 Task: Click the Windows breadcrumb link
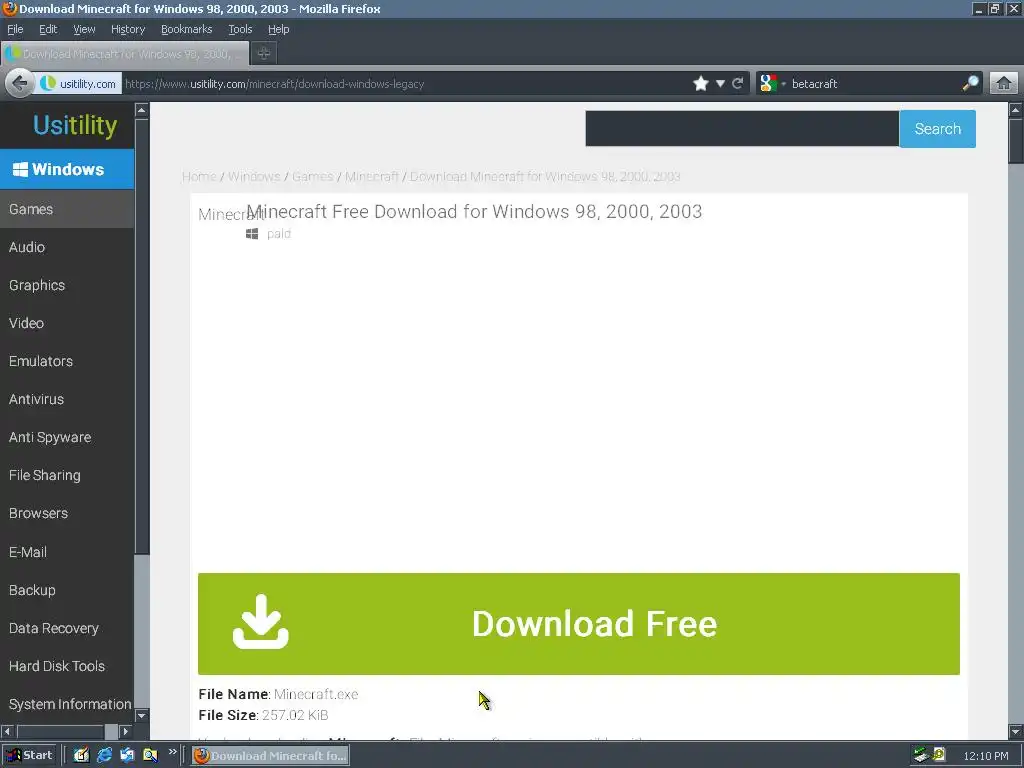pyautogui.click(x=254, y=176)
